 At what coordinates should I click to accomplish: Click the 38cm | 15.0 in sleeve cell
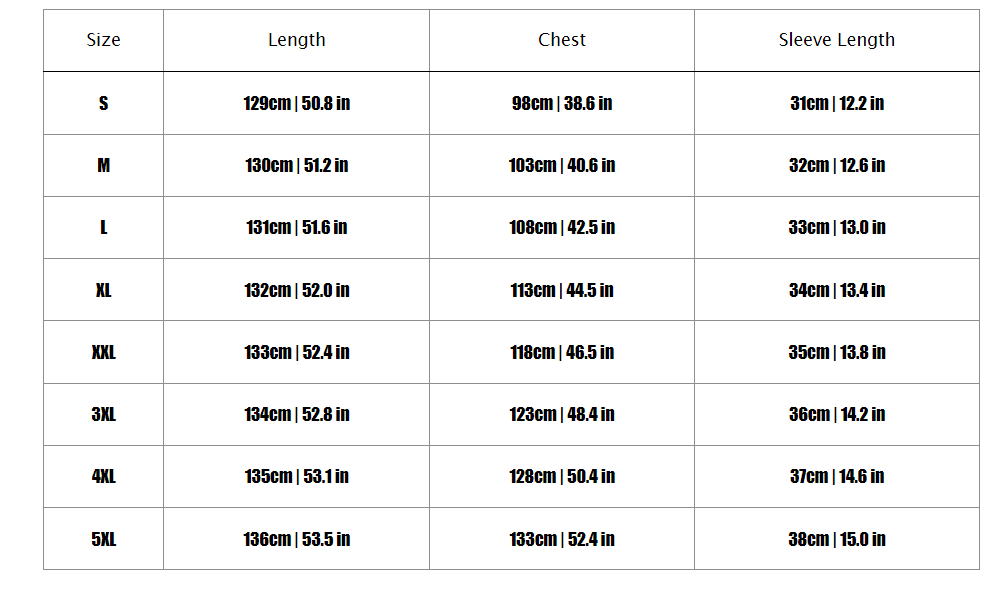[x=837, y=539]
